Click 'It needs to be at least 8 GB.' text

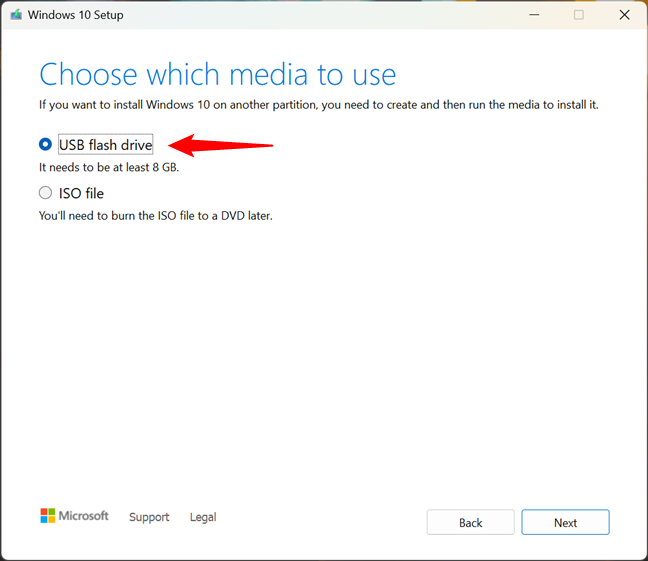tap(109, 167)
